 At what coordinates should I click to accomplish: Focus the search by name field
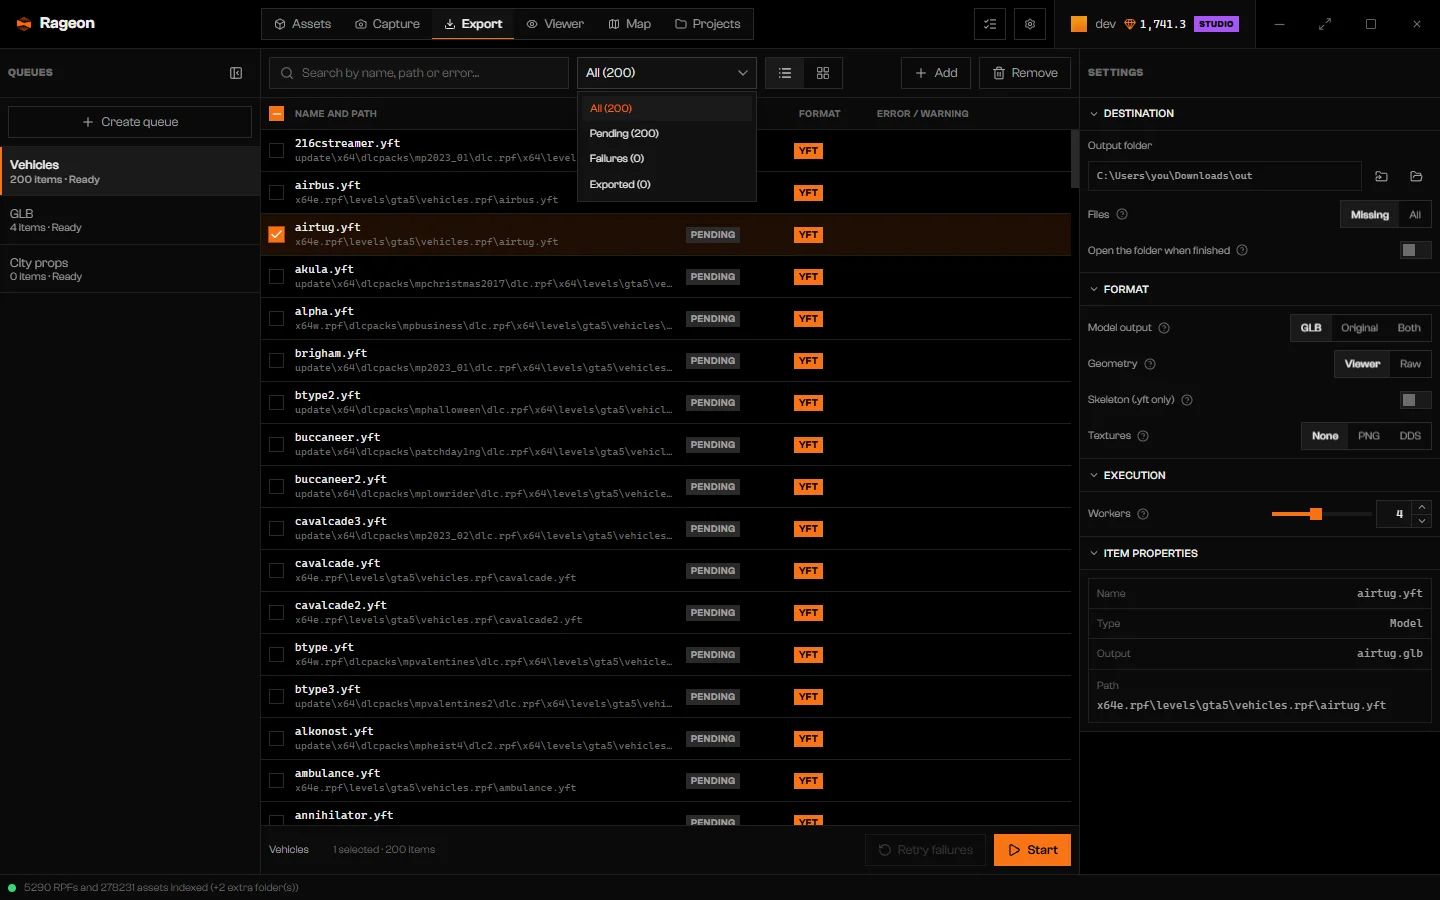pos(419,73)
